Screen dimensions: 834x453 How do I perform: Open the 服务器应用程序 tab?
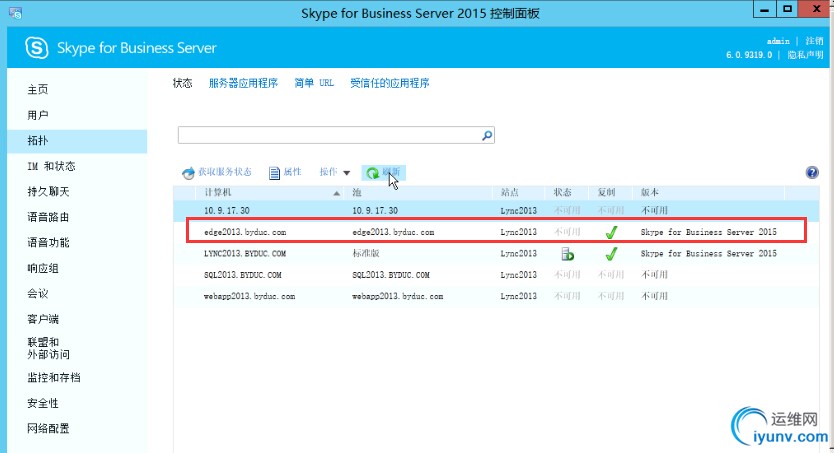pos(243,83)
